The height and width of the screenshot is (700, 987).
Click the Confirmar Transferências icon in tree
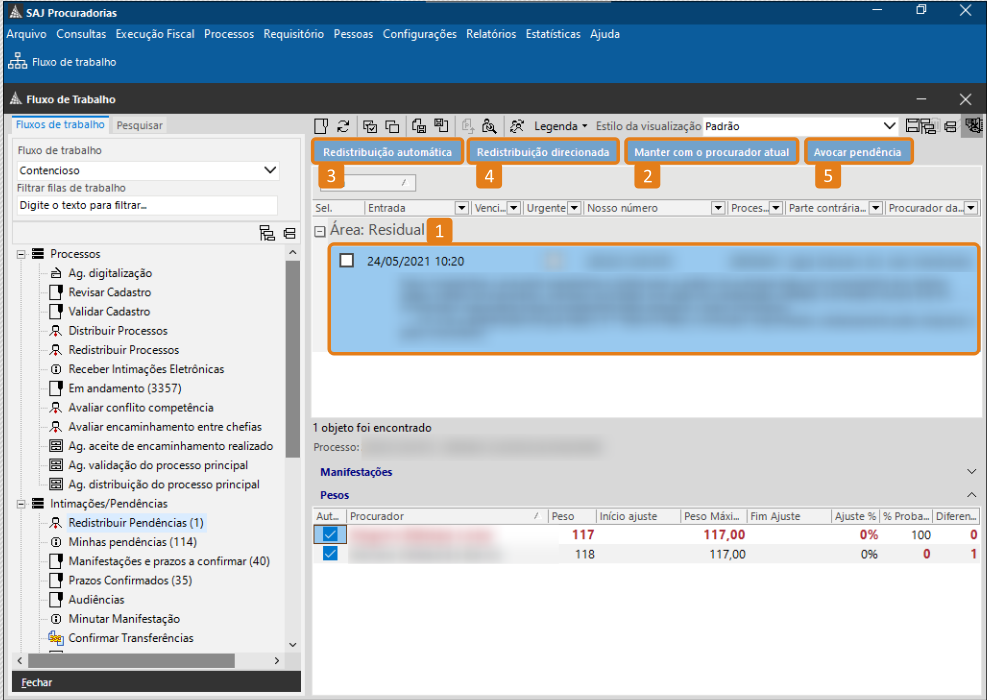pos(56,638)
